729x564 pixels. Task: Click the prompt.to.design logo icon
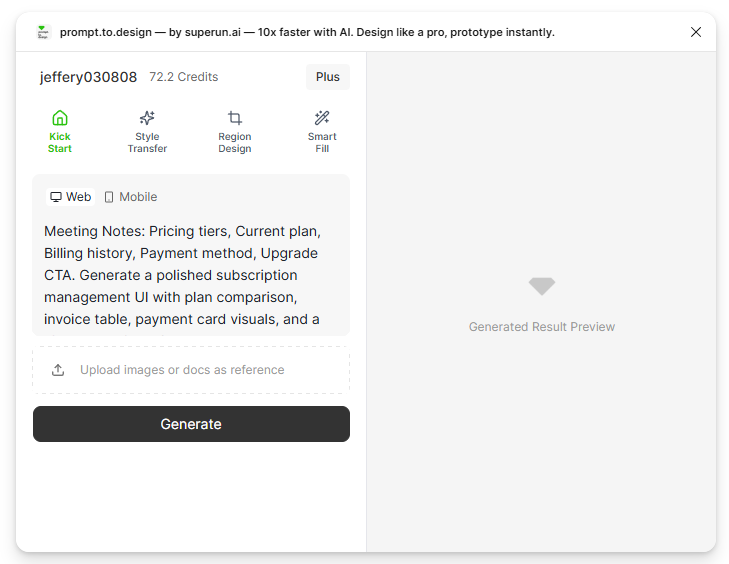(43, 32)
